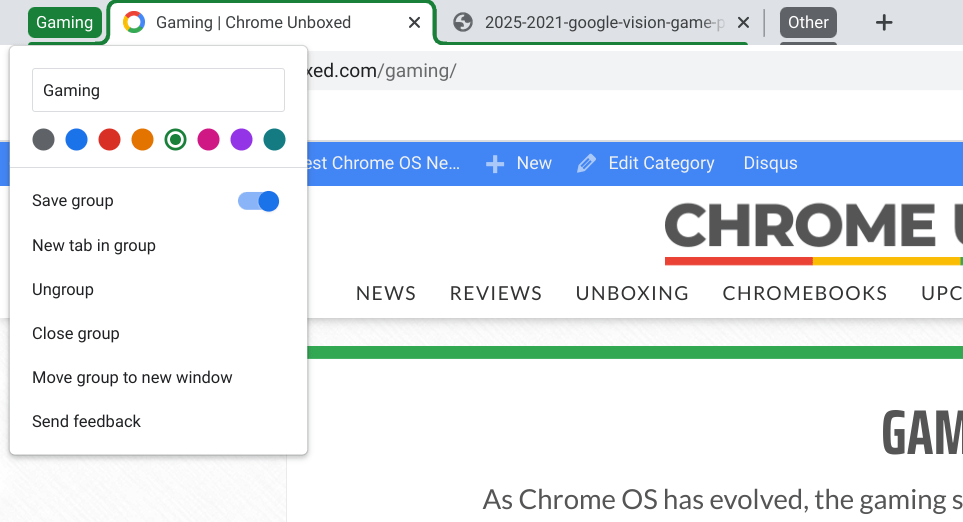Open the REVIEWS navigation link
The width and height of the screenshot is (963, 522).
(496, 294)
